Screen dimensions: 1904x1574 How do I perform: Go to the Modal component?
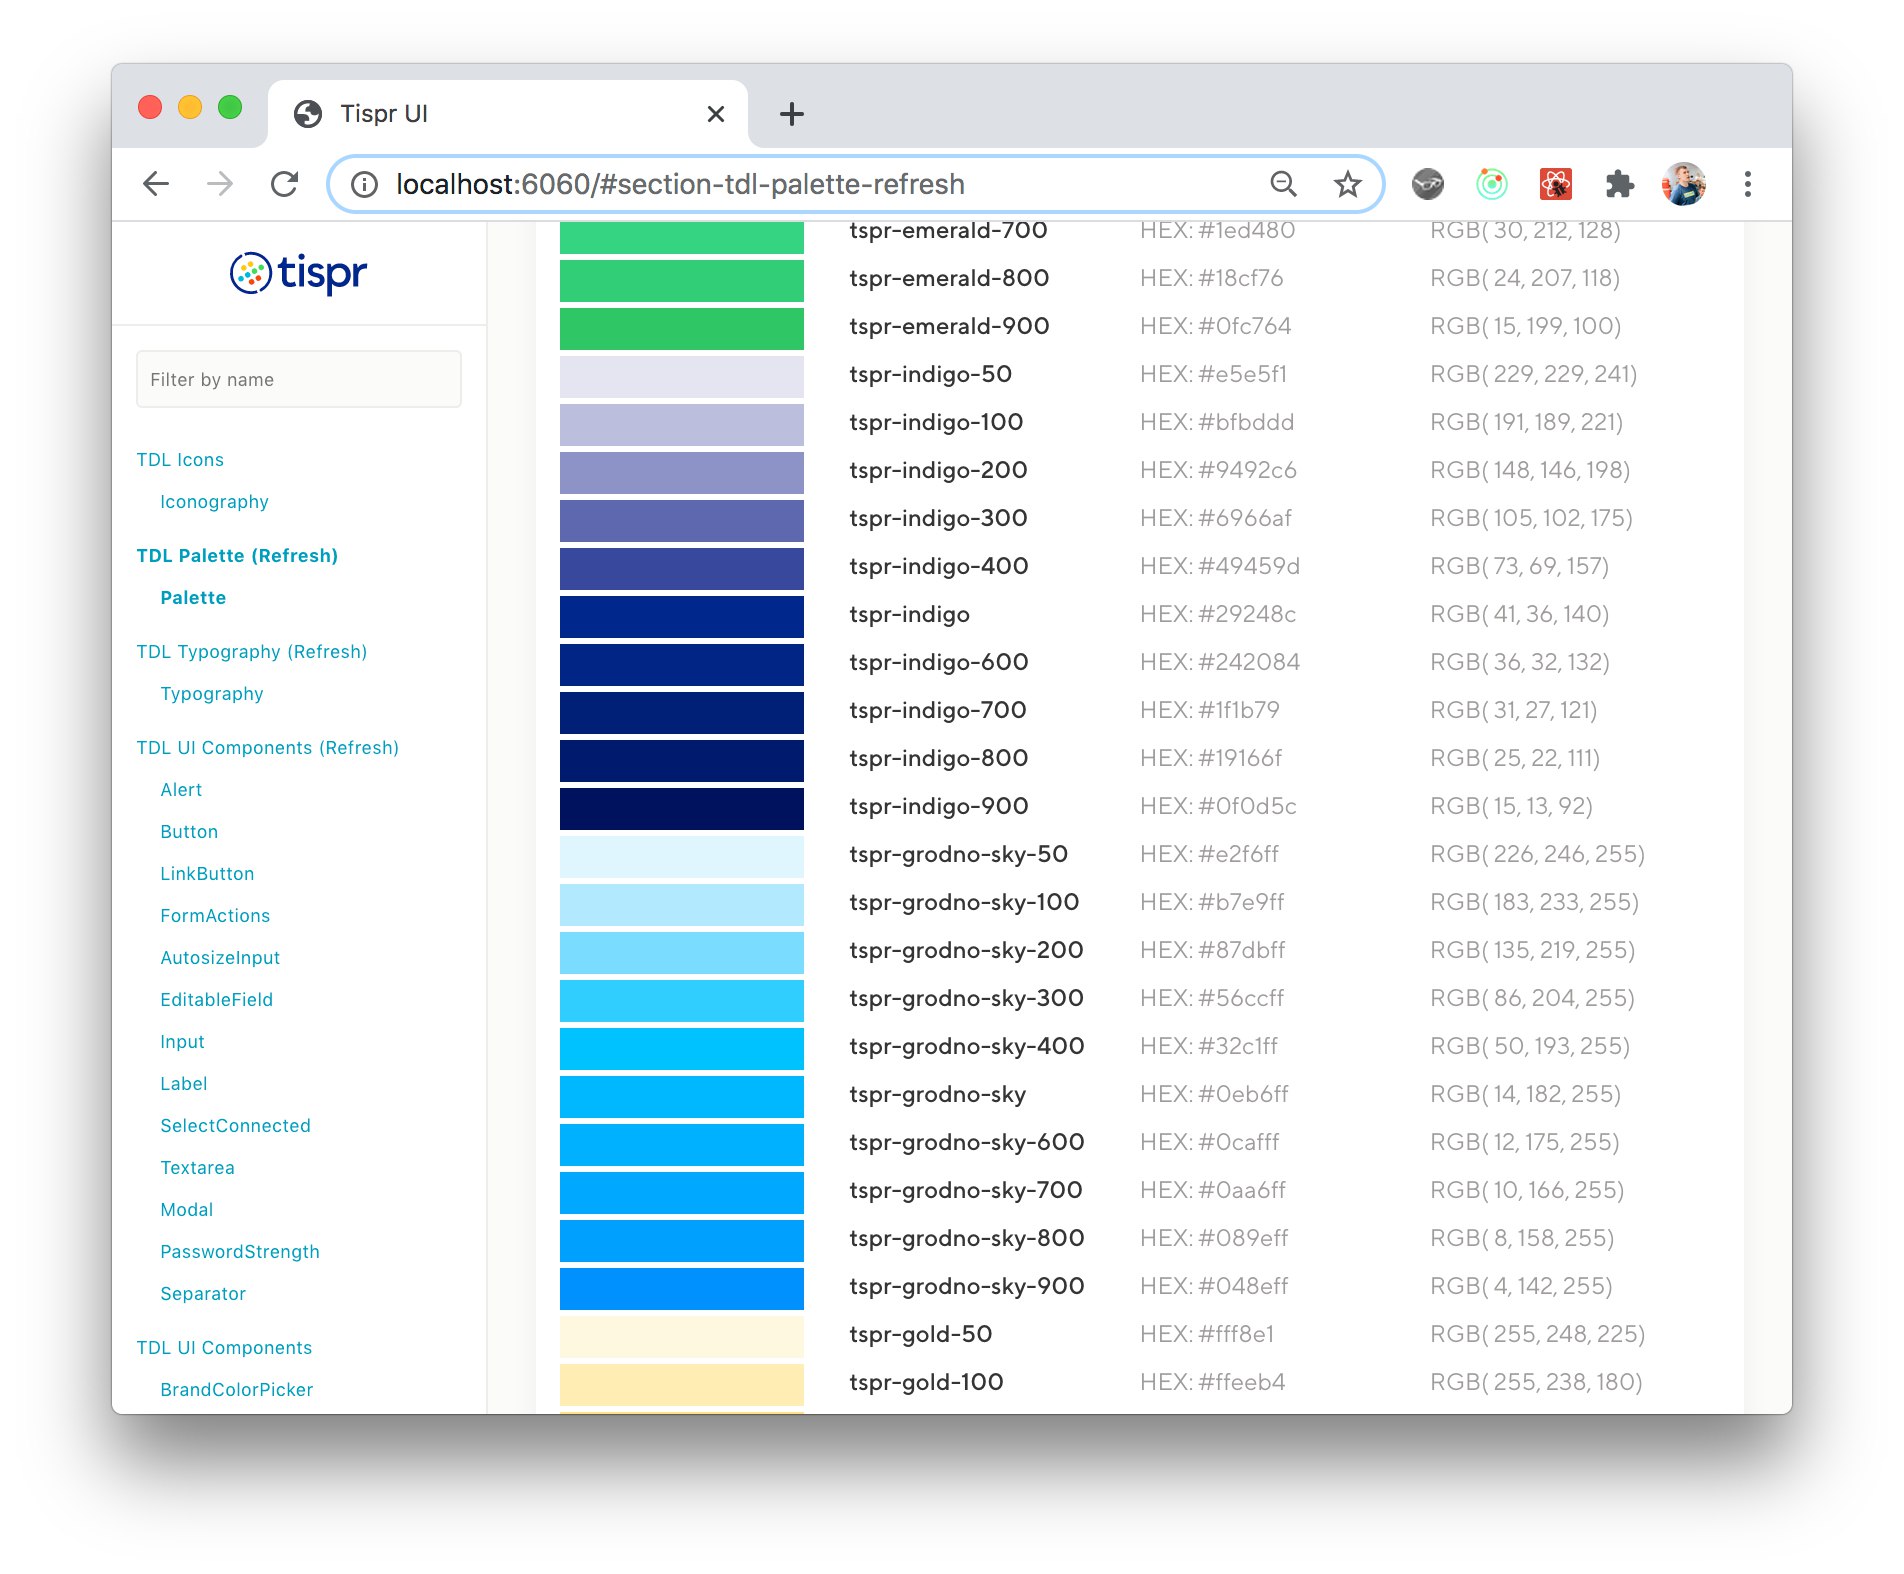pyautogui.click(x=187, y=1210)
